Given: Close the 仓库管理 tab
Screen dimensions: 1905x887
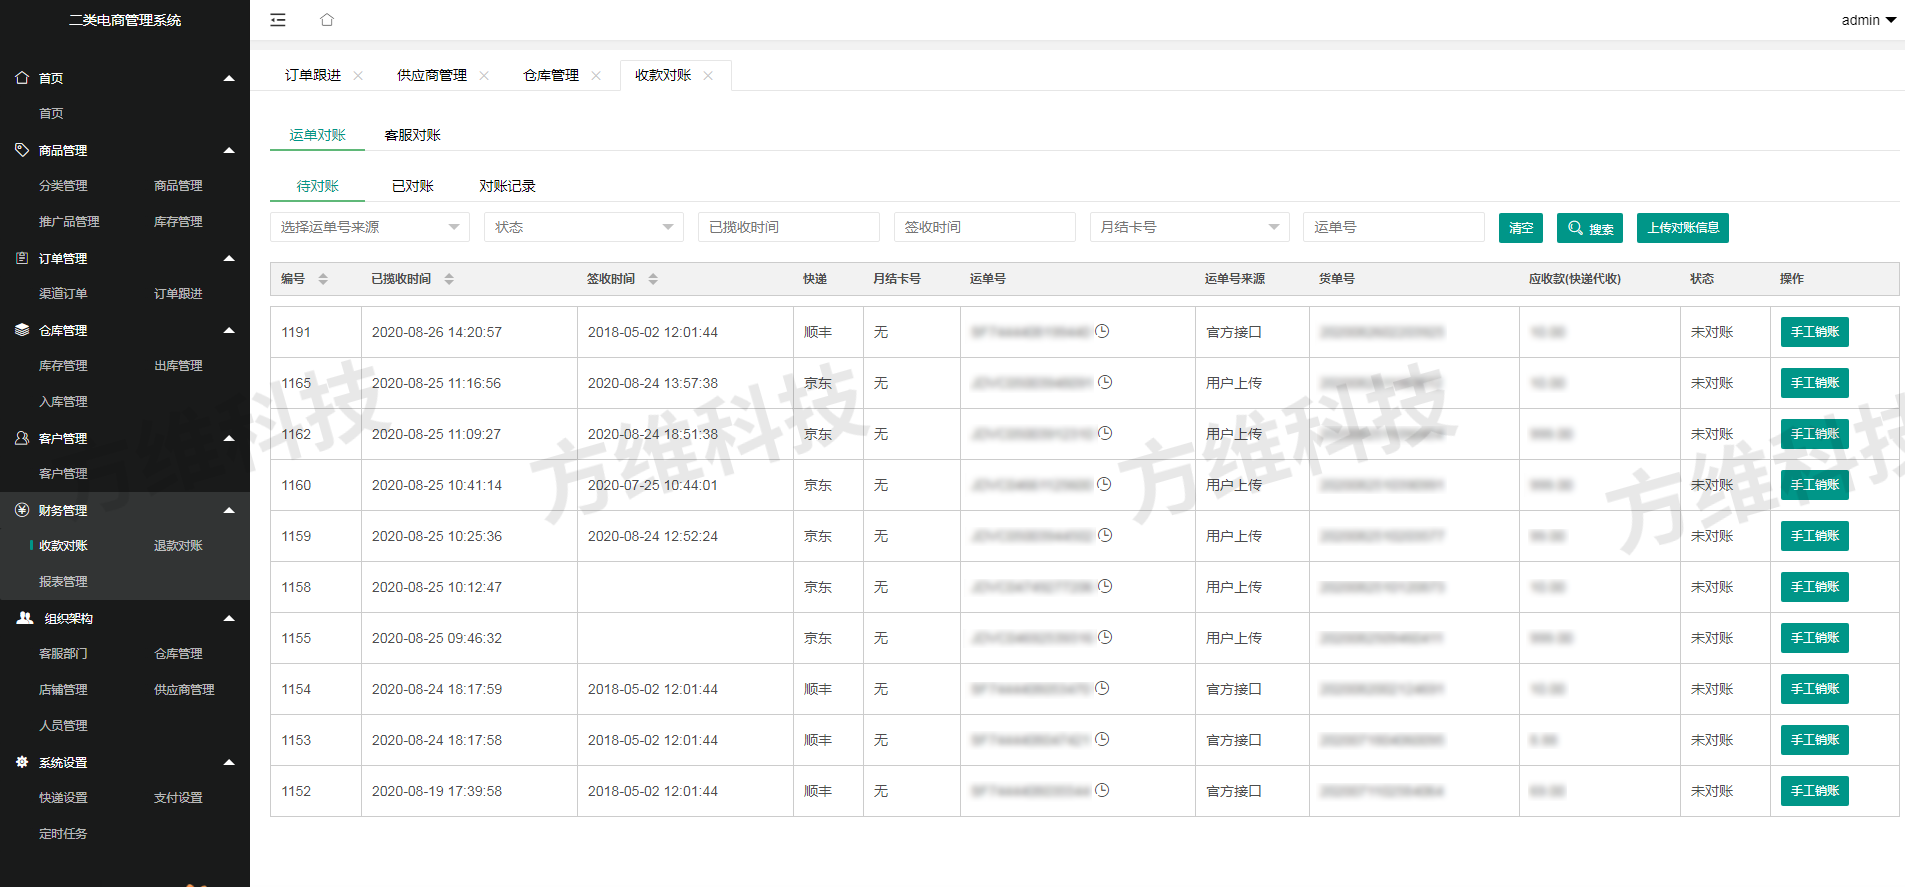Looking at the screenshot, I should 596,76.
